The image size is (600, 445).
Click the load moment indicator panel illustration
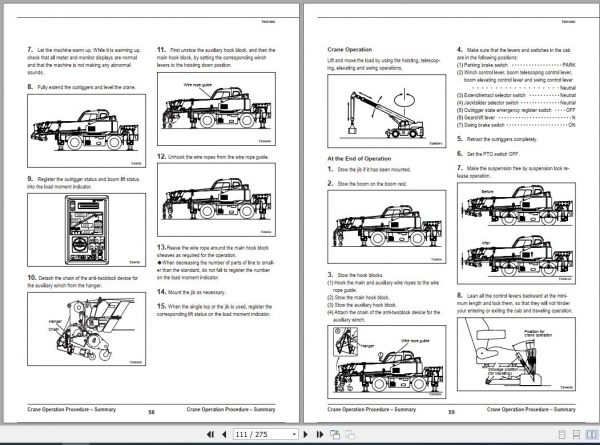tap(86, 230)
